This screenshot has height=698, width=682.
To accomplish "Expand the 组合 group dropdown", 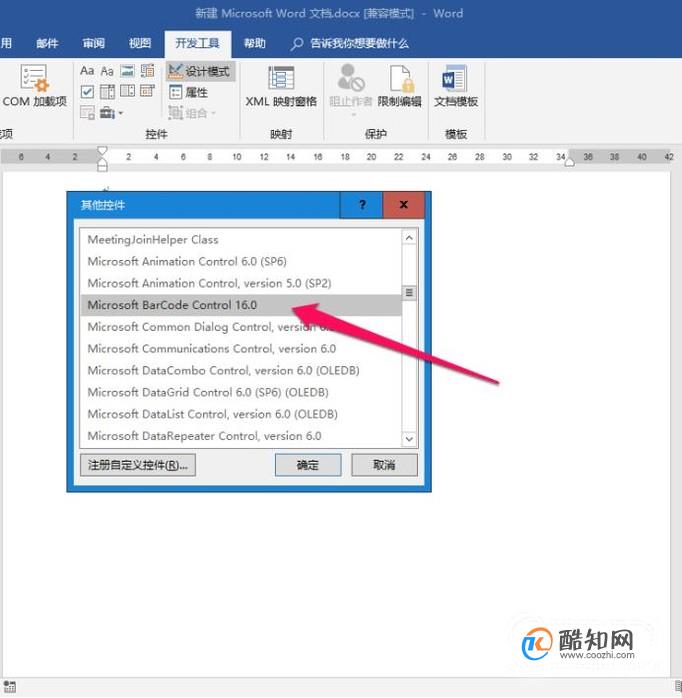I will coord(192,113).
